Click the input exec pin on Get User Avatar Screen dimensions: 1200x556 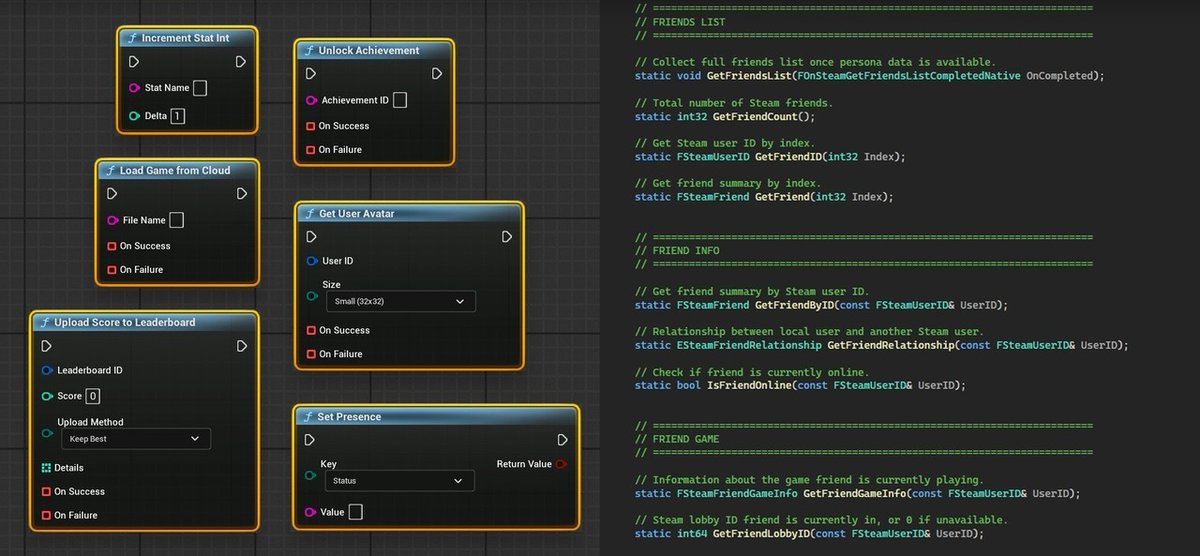pos(311,237)
